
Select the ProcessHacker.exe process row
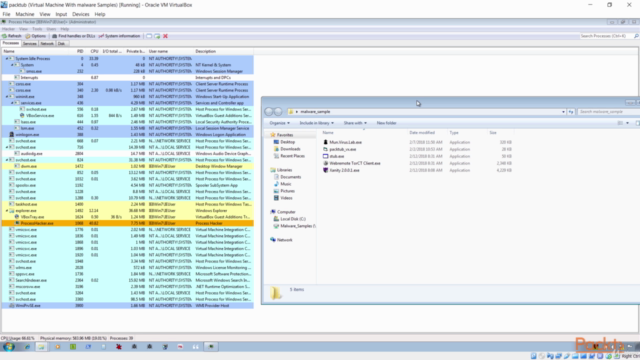[x=127, y=223]
